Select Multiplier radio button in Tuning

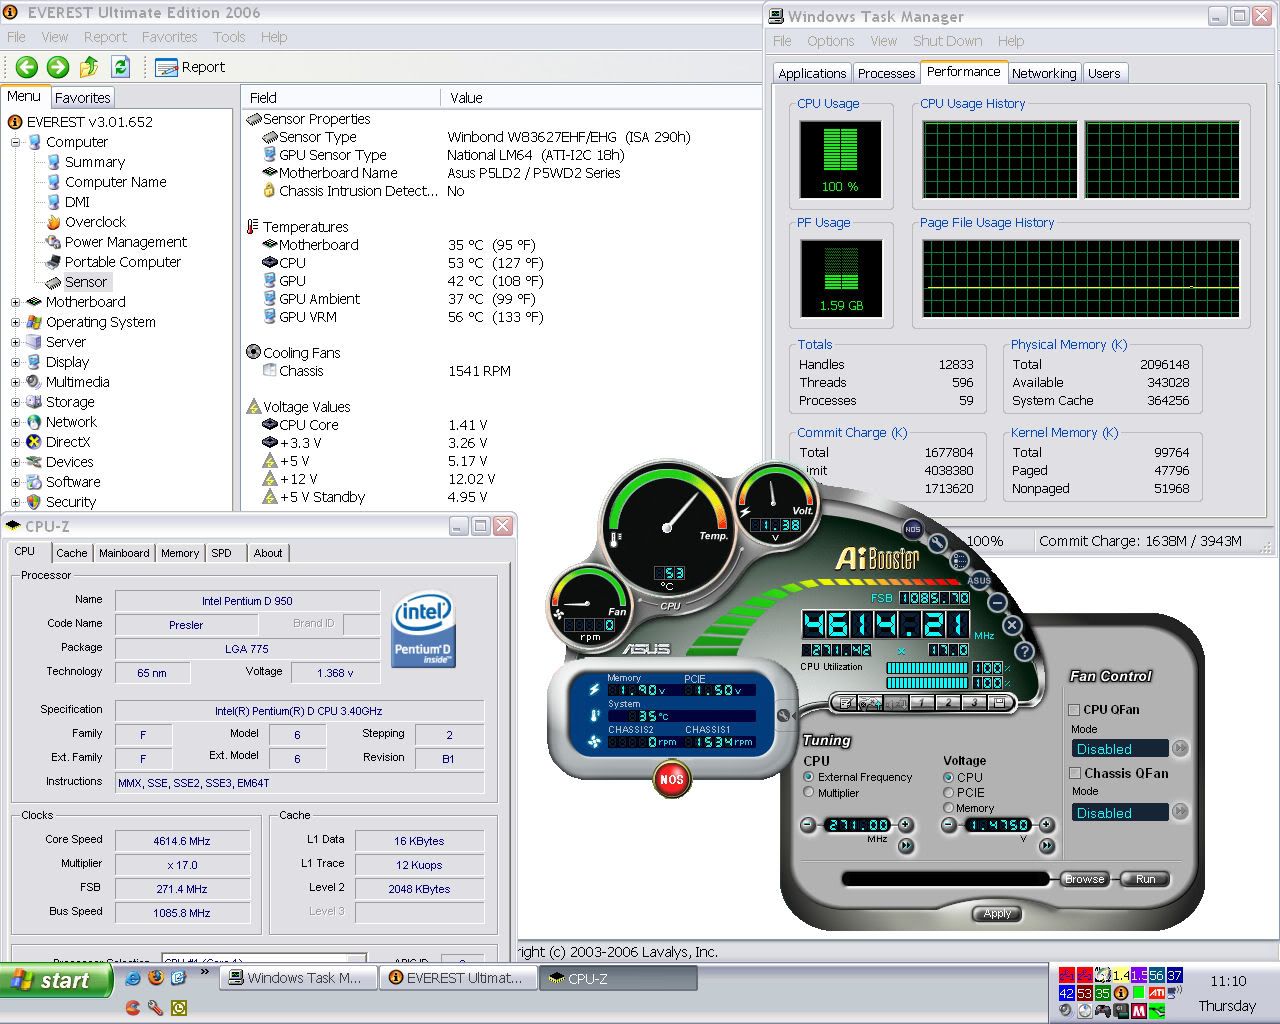point(809,793)
